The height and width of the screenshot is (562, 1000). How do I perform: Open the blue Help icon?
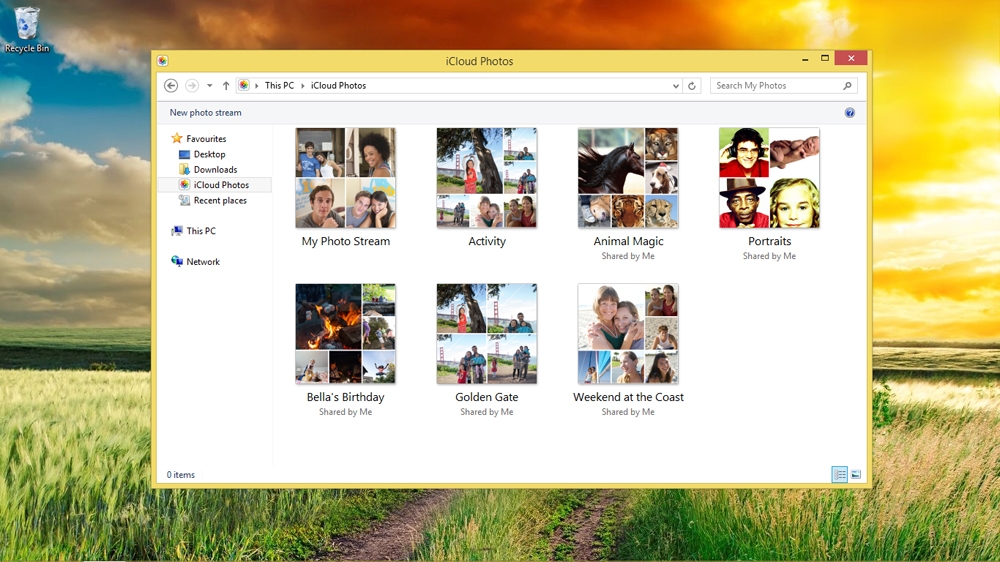click(x=849, y=113)
